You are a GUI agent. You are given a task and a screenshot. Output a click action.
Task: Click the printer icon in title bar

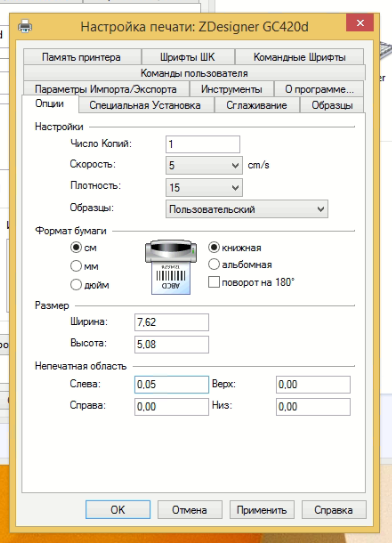[25, 26]
